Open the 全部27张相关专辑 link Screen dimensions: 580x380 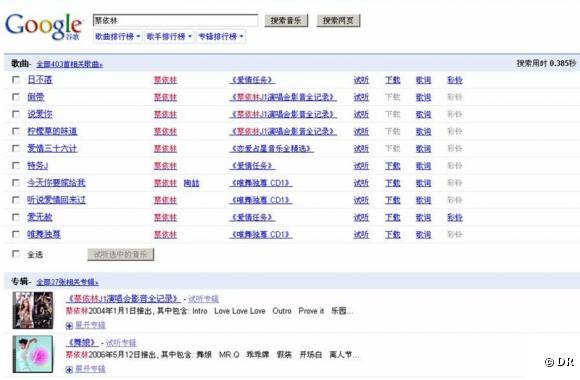pyautogui.click(x=67, y=282)
